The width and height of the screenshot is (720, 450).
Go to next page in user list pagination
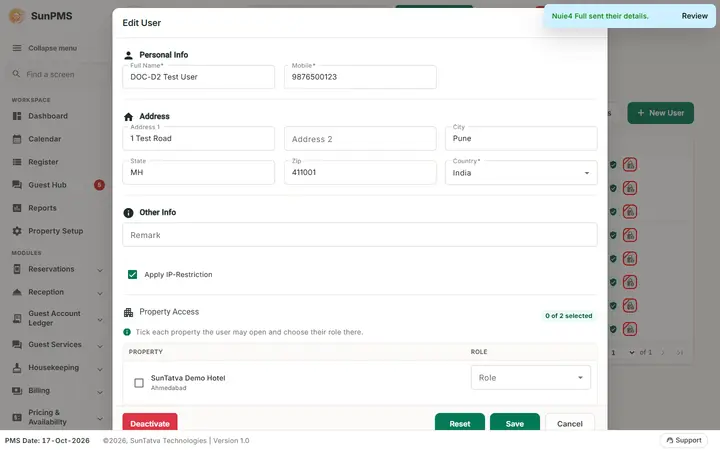pos(663,353)
